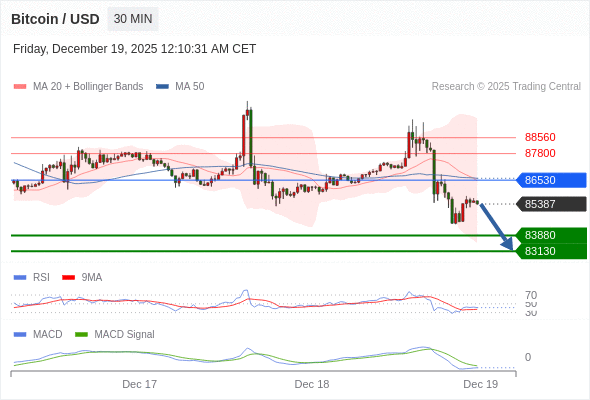Screen dimensions: 590x400
Task: Click the Bitcoin / USD title
Action: [55, 19]
